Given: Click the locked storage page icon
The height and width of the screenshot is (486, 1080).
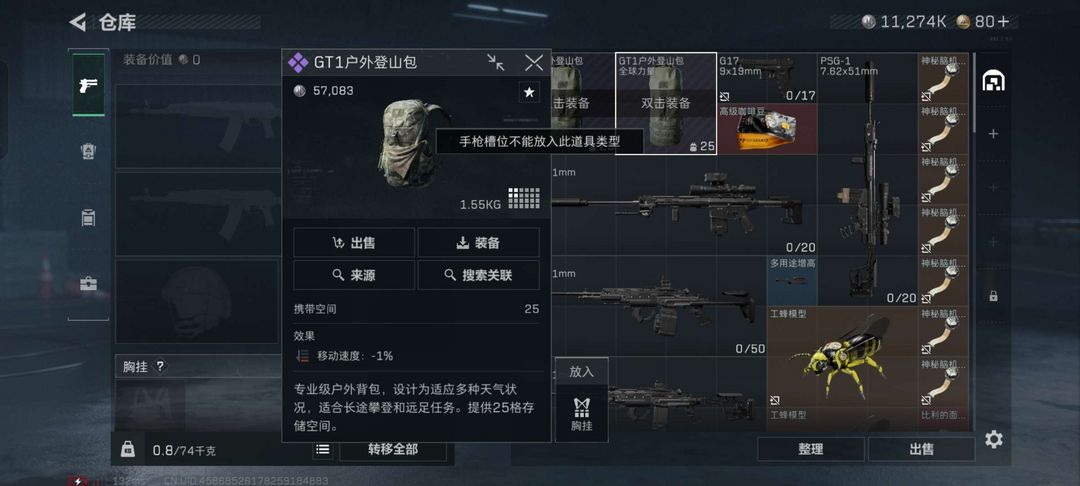Looking at the screenshot, I should click(993, 296).
